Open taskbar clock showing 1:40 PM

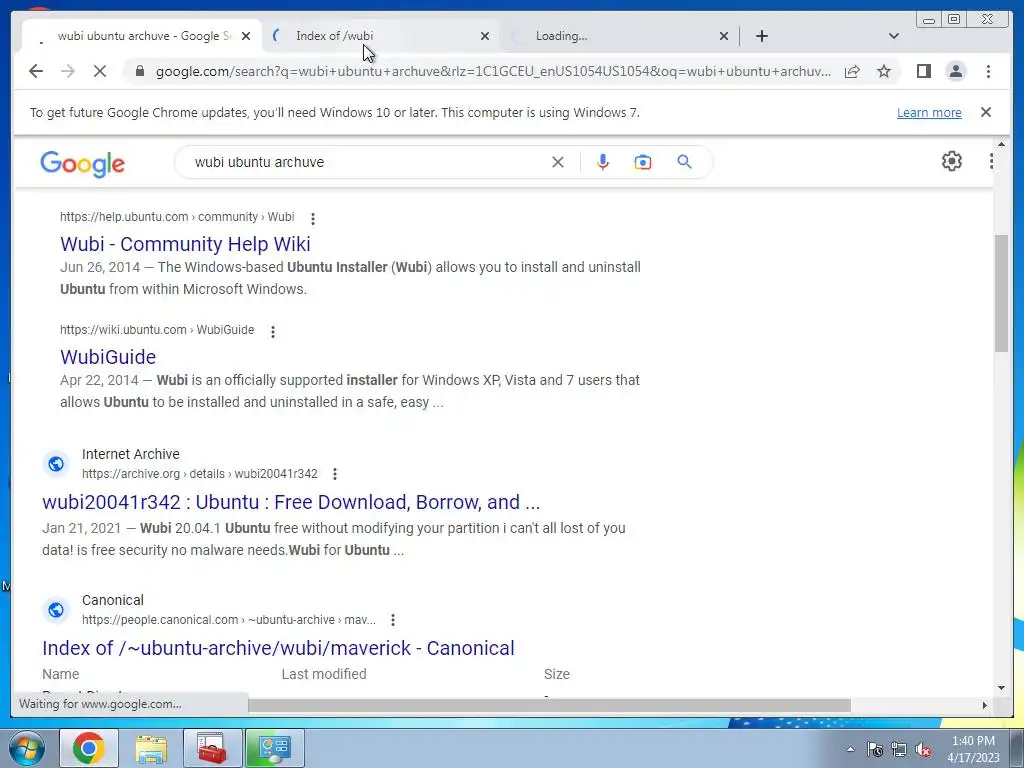click(973, 749)
